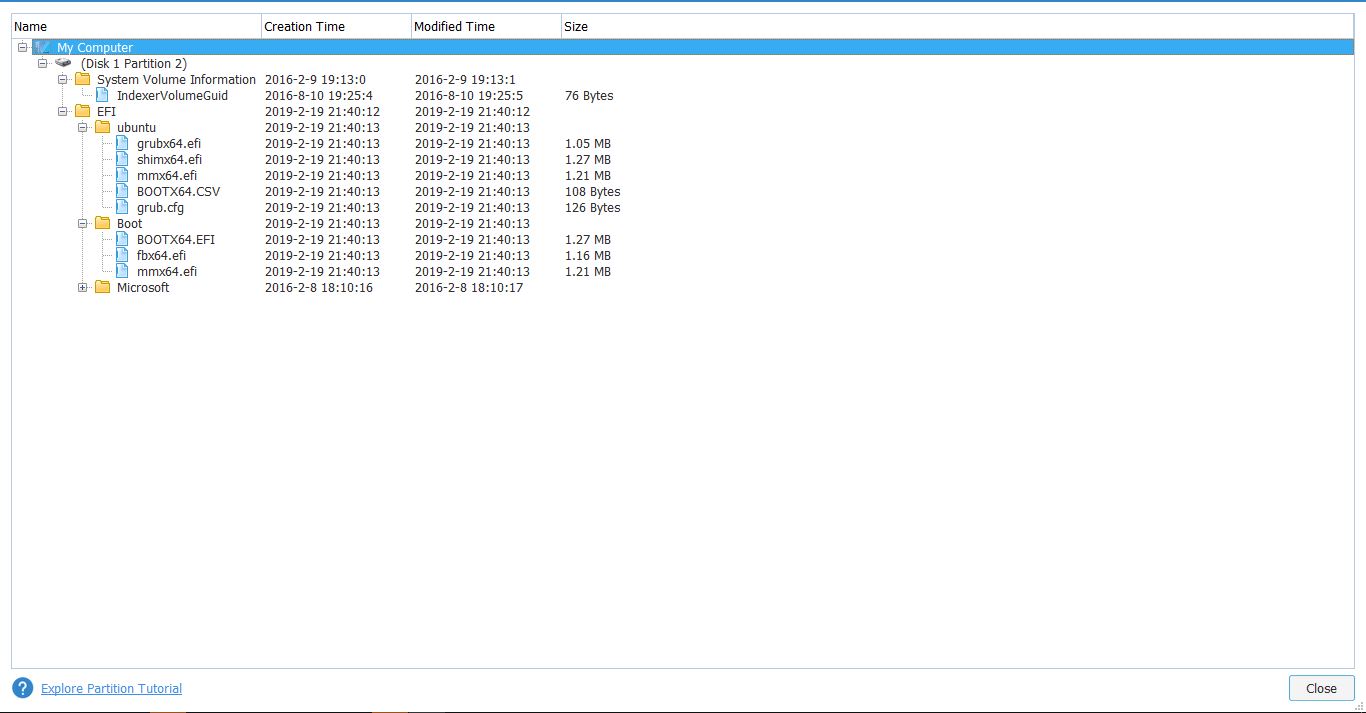Click the grubx64.efi file icon
1366x713 pixels.
coord(122,143)
